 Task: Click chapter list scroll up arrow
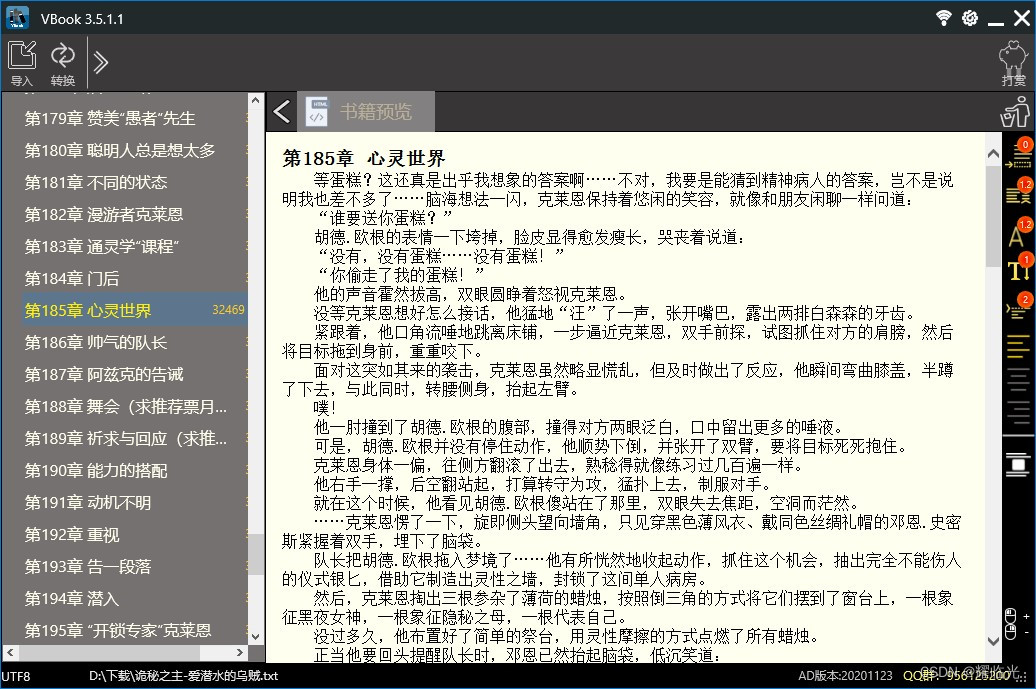[256, 100]
